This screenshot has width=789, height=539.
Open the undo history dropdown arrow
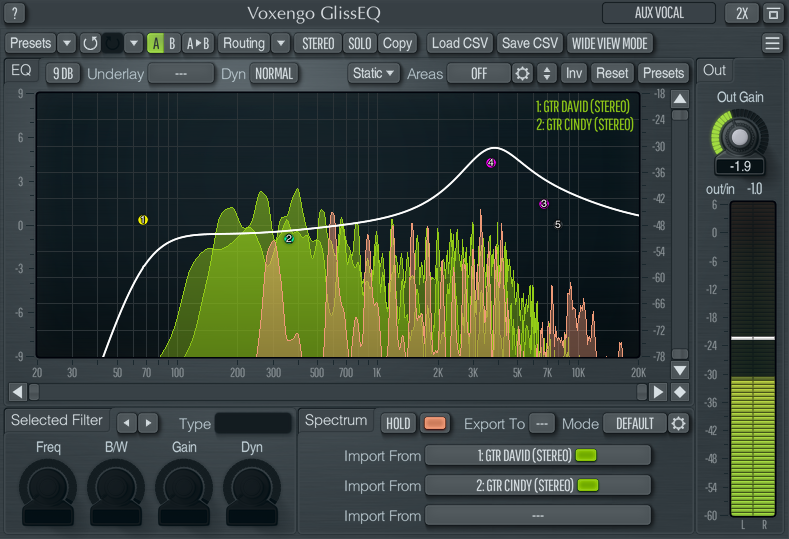click(133, 43)
